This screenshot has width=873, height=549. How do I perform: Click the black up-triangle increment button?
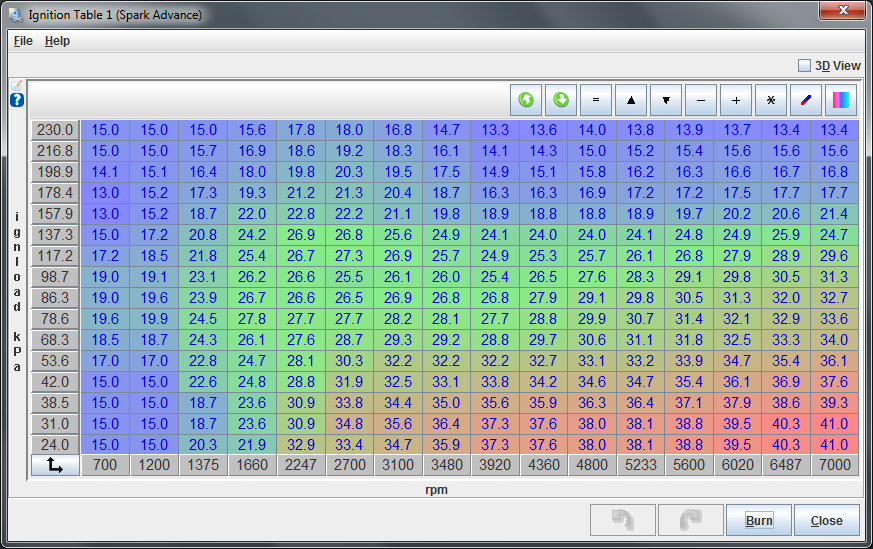coord(631,100)
